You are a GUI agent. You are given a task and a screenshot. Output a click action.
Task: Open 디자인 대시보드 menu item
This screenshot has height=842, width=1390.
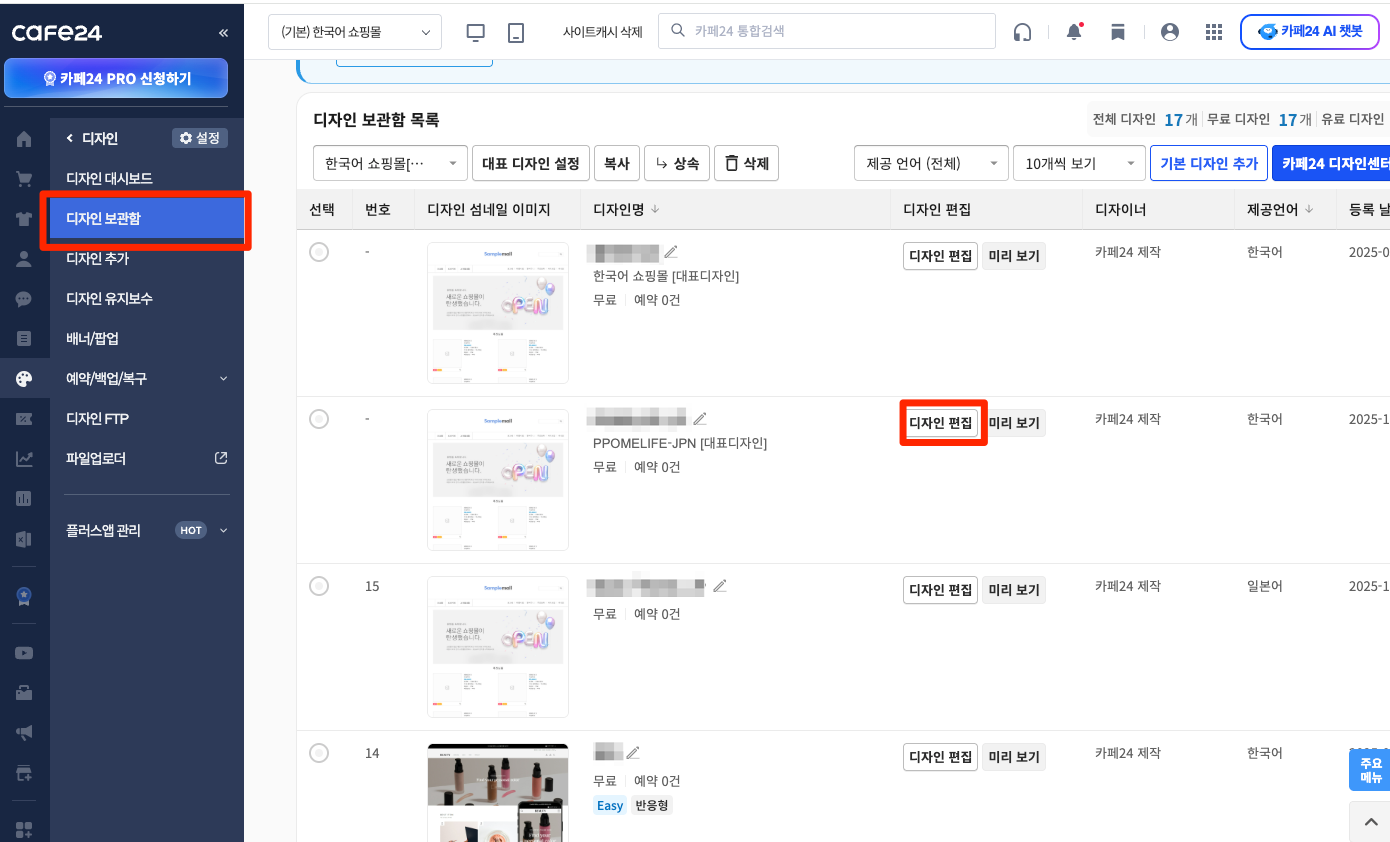pos(109,178)
